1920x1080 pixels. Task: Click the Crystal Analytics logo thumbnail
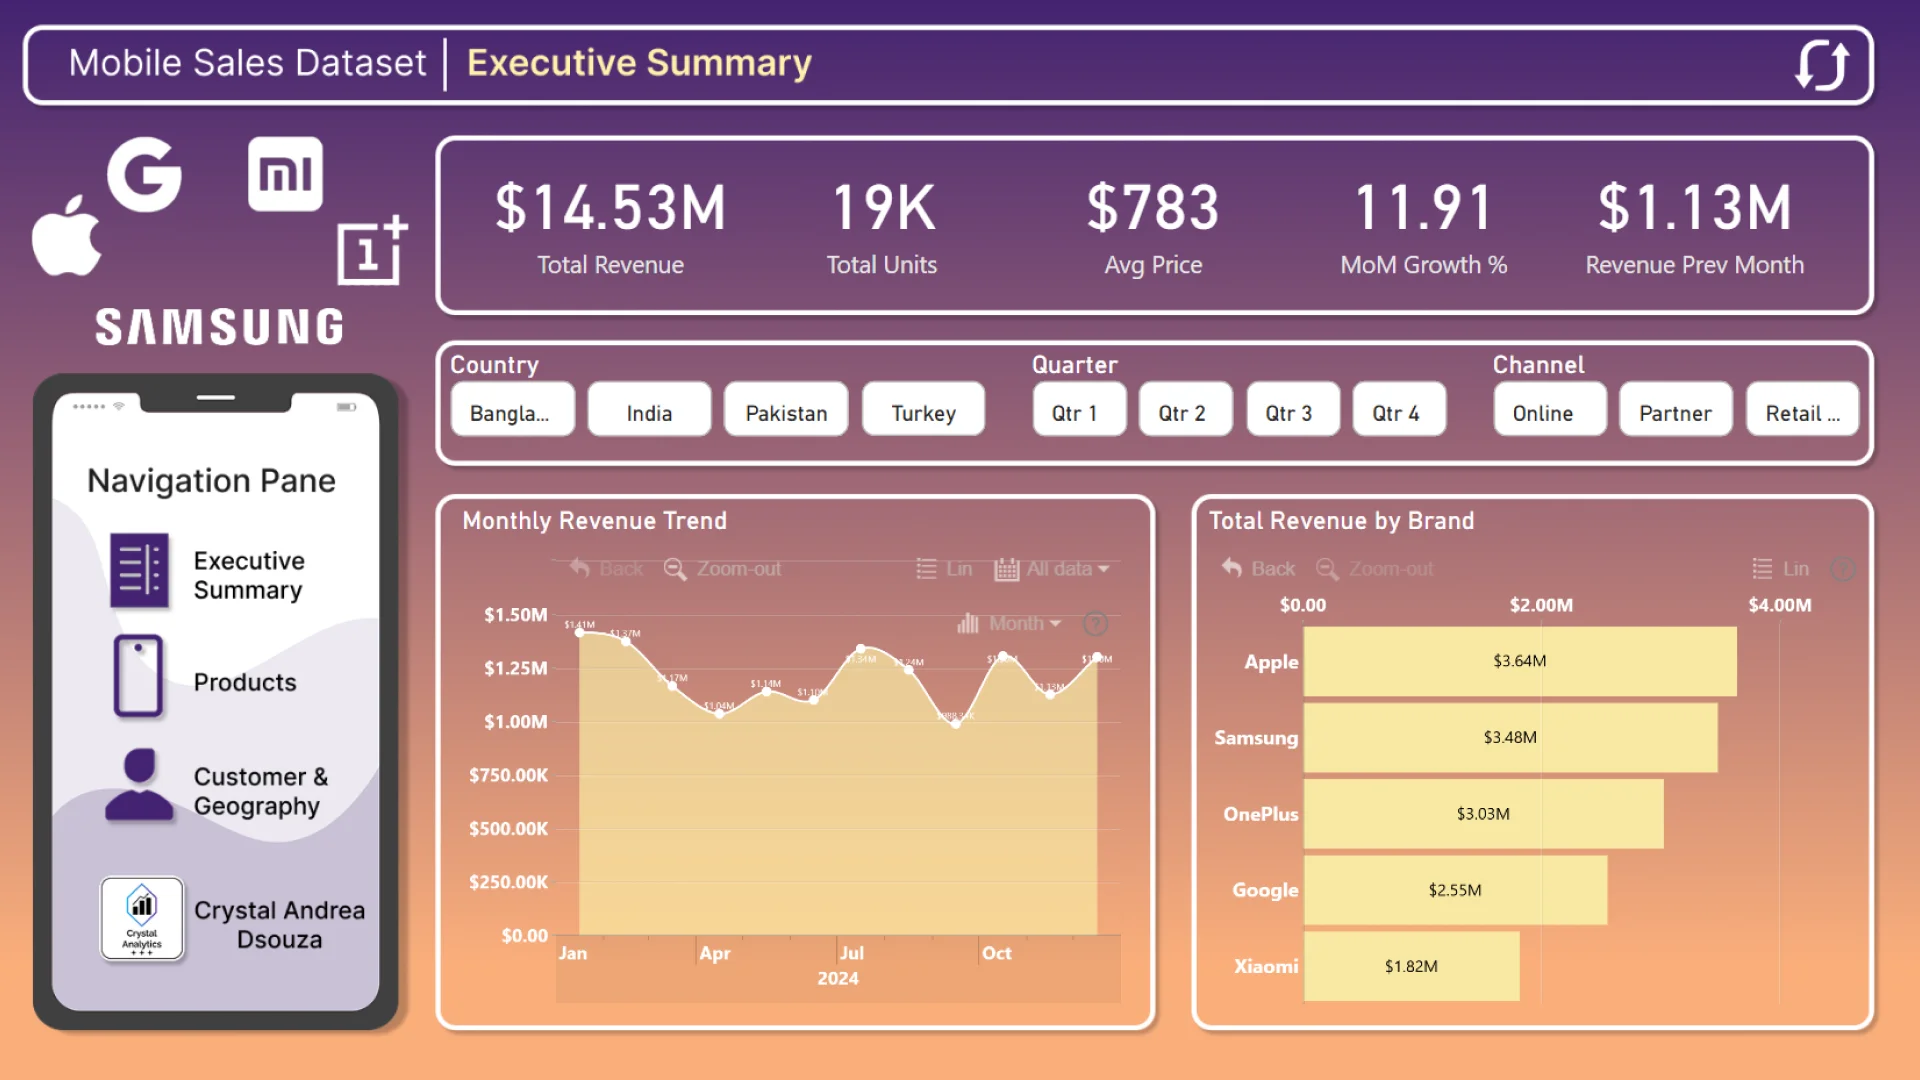tap(142, 918)
